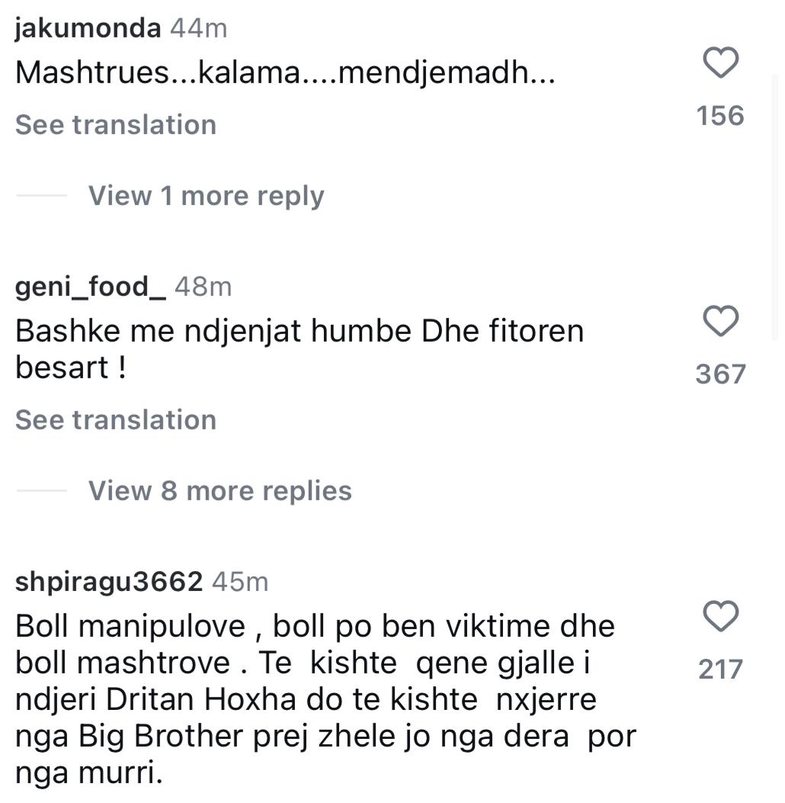Click the 45m timestamp next to shpiragu3662

(x=242, y=581)
